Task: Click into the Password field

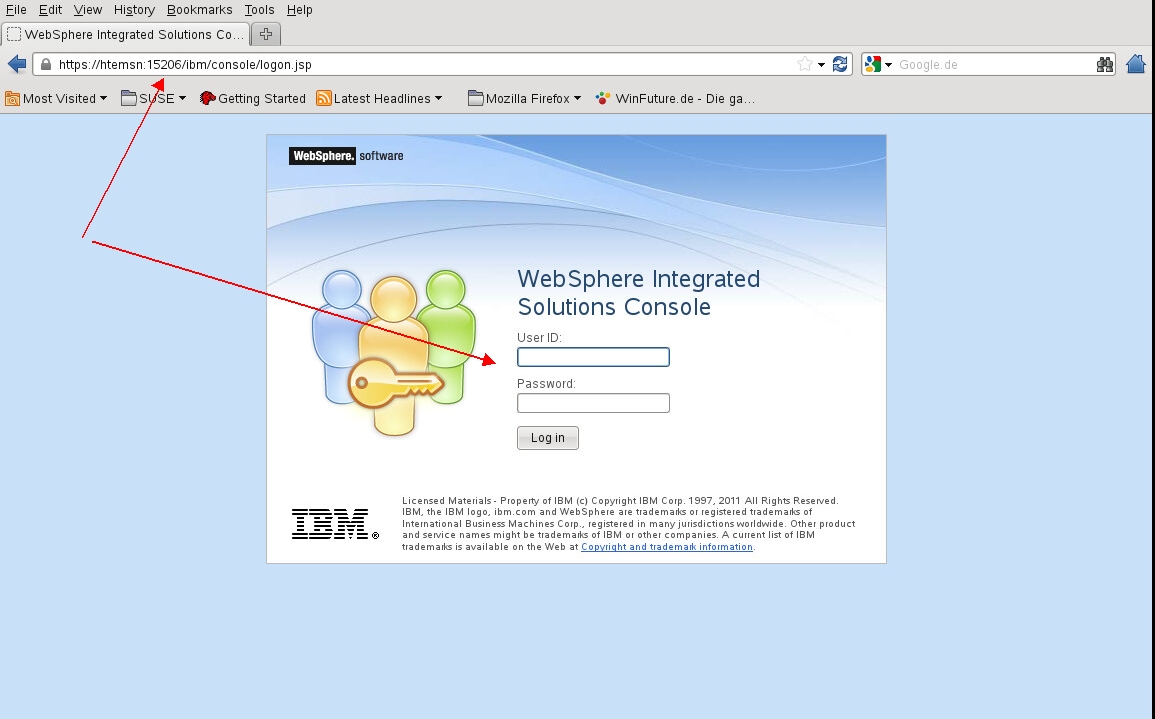Action: (x=593, y=403)
